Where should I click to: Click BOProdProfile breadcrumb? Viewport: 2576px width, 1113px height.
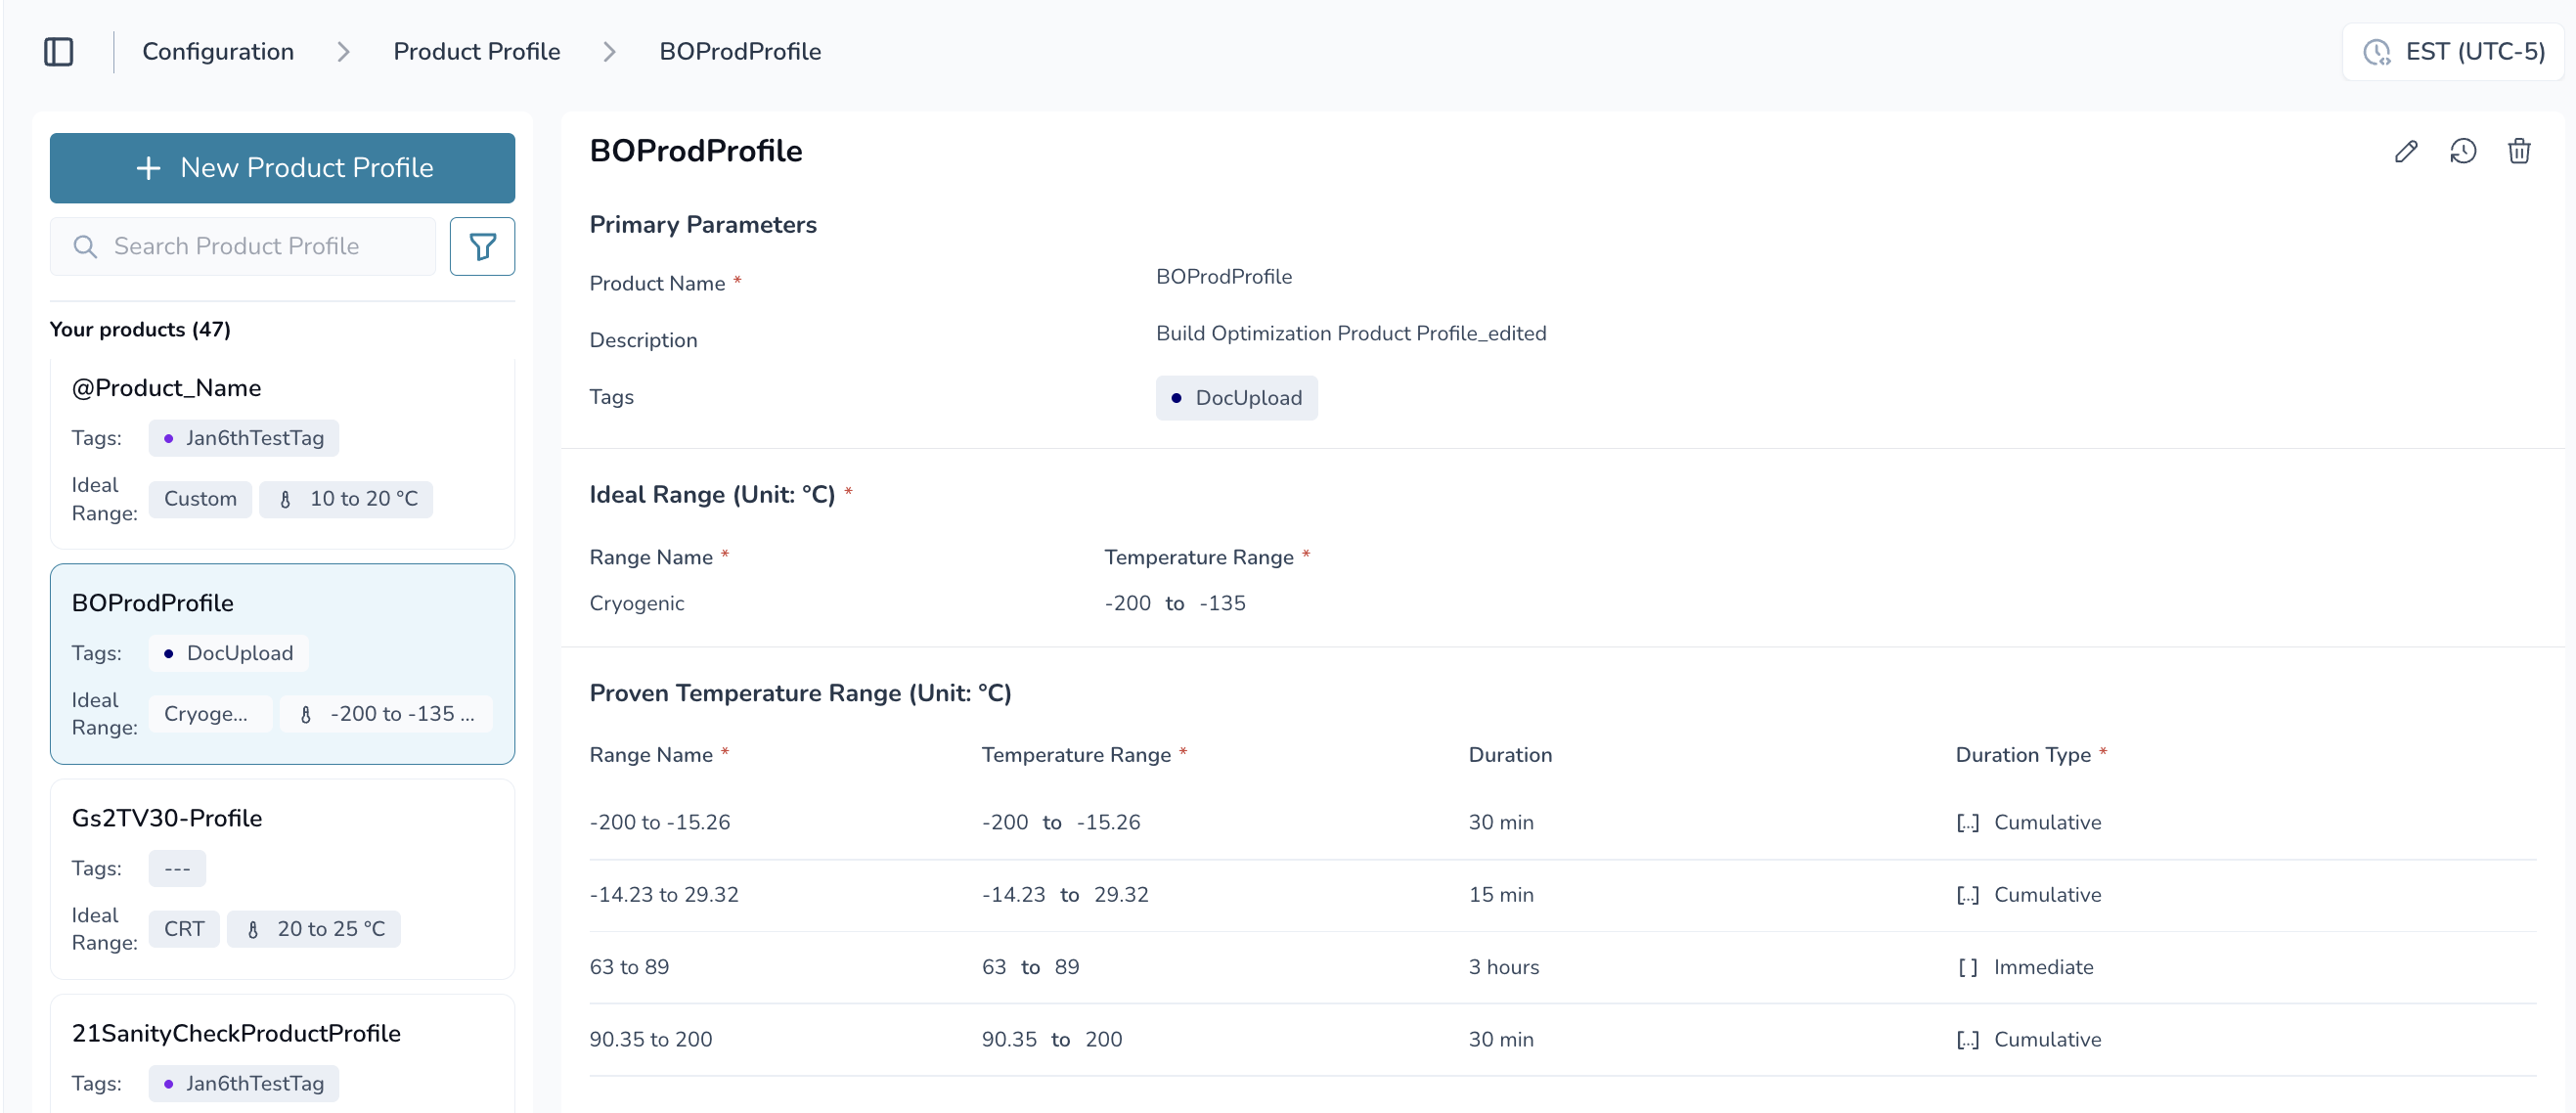click(x=740, y=51)
